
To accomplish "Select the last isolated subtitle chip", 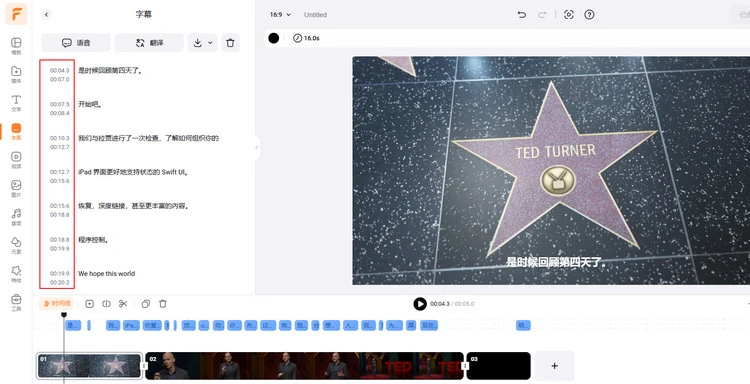I will 523,326.
